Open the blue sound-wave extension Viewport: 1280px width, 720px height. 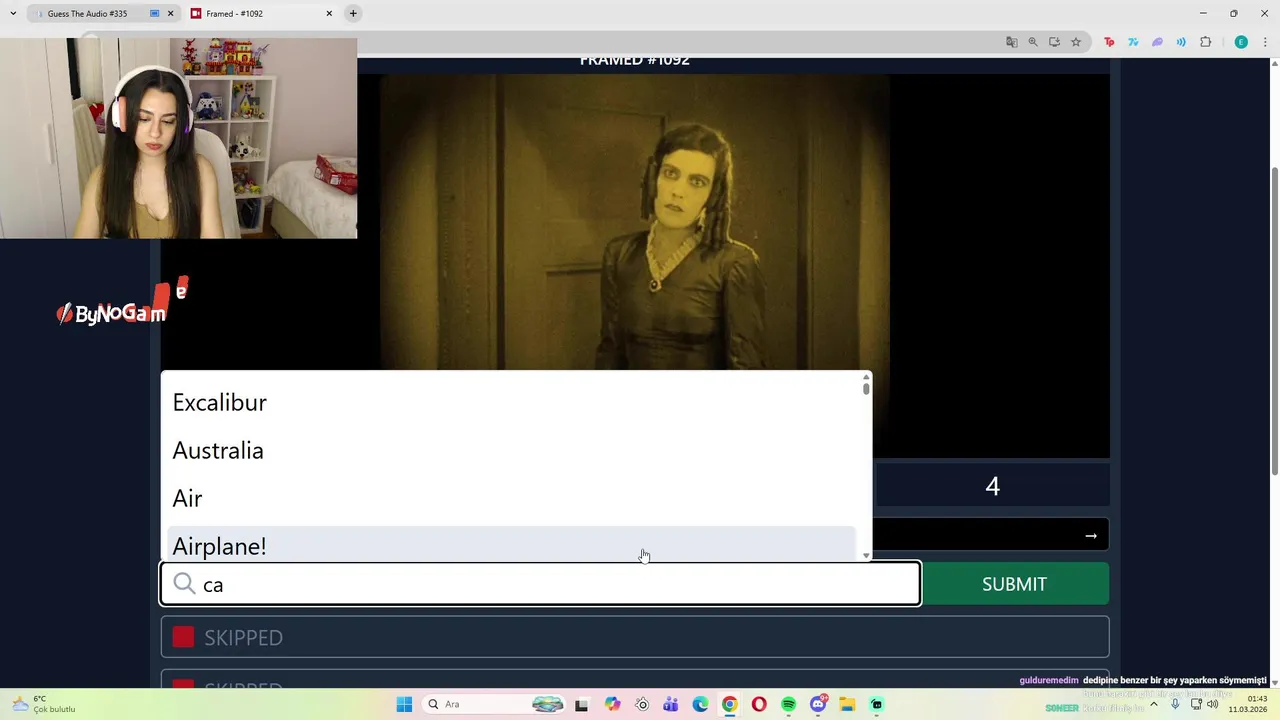pyautogui.click(x=1181, y=42)
